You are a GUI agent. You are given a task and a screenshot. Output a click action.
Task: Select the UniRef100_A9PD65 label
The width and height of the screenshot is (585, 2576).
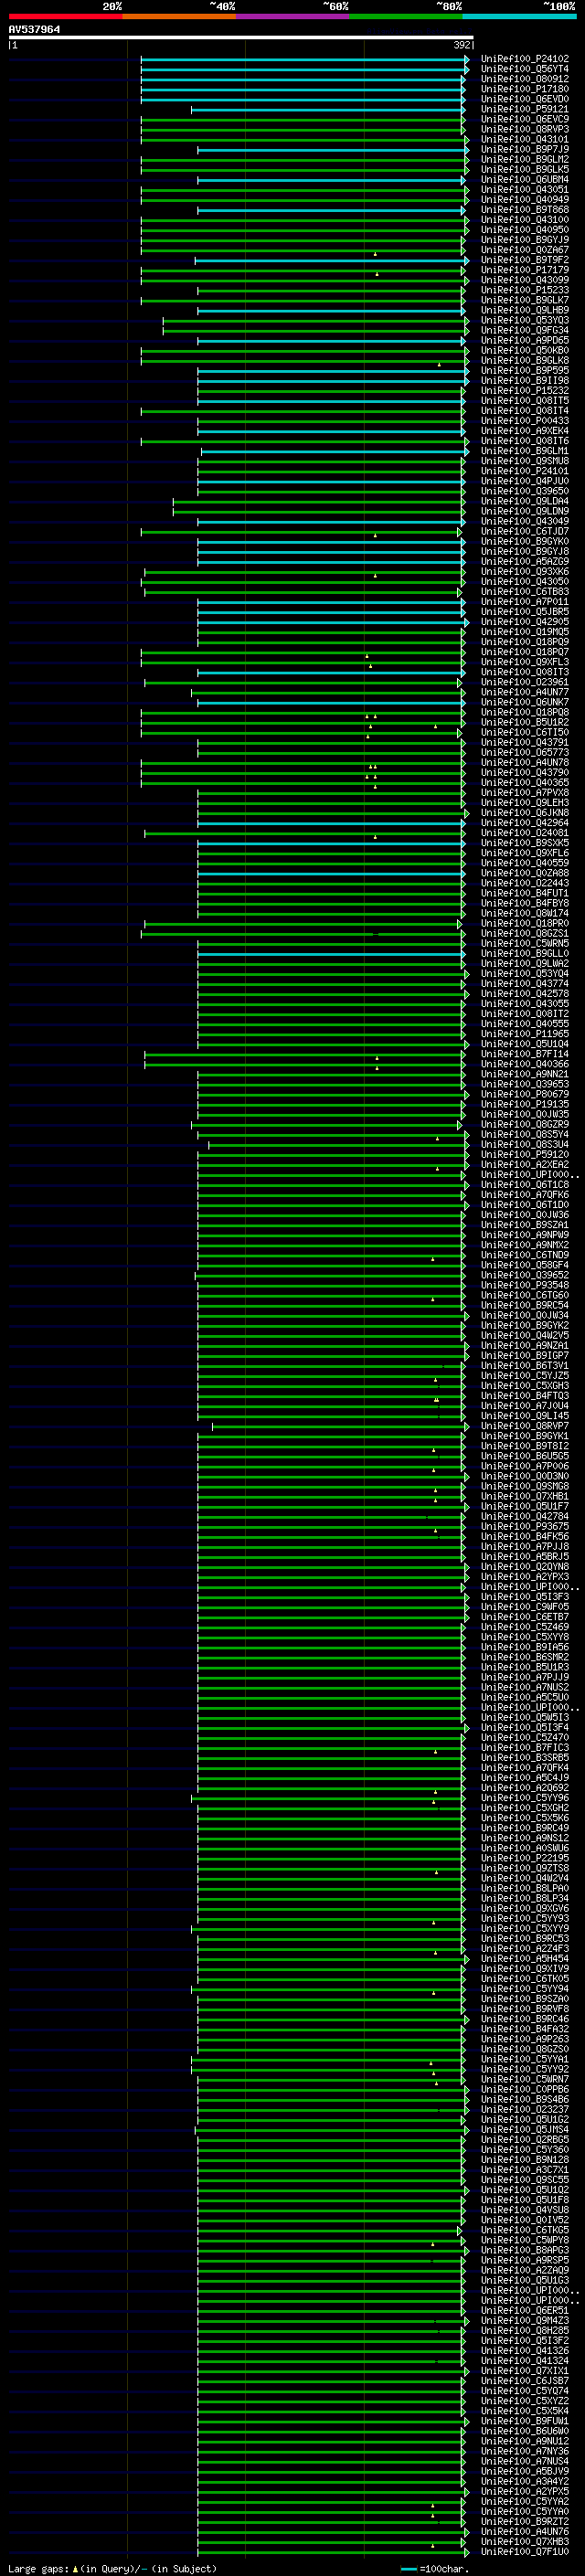point(524,340)
